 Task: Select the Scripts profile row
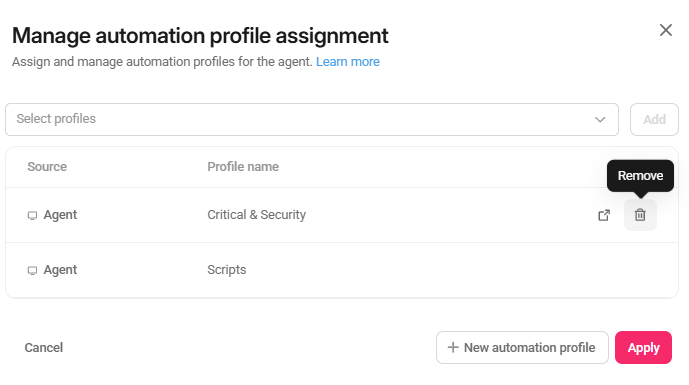342,270
